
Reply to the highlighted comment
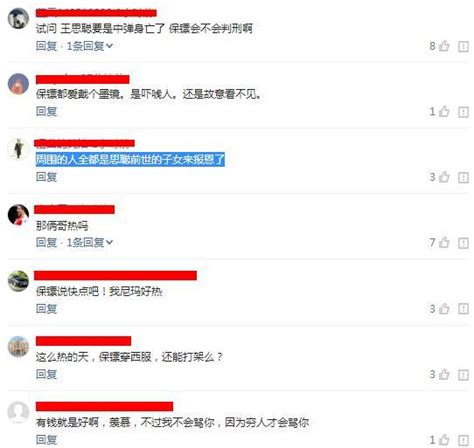[x=47, y=177]
